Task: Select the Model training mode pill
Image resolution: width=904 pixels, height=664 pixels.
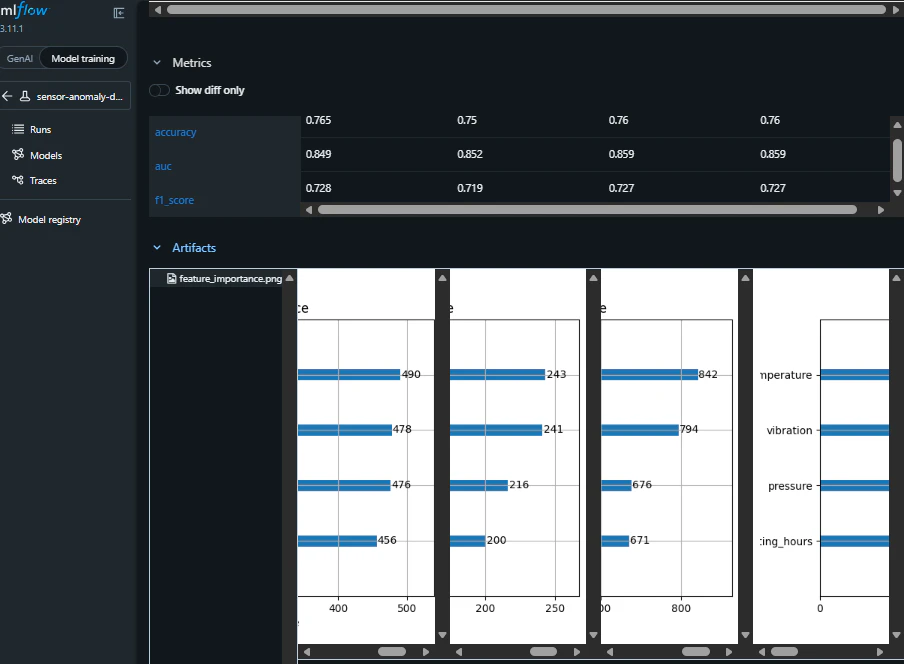Action: coord(83,58)
